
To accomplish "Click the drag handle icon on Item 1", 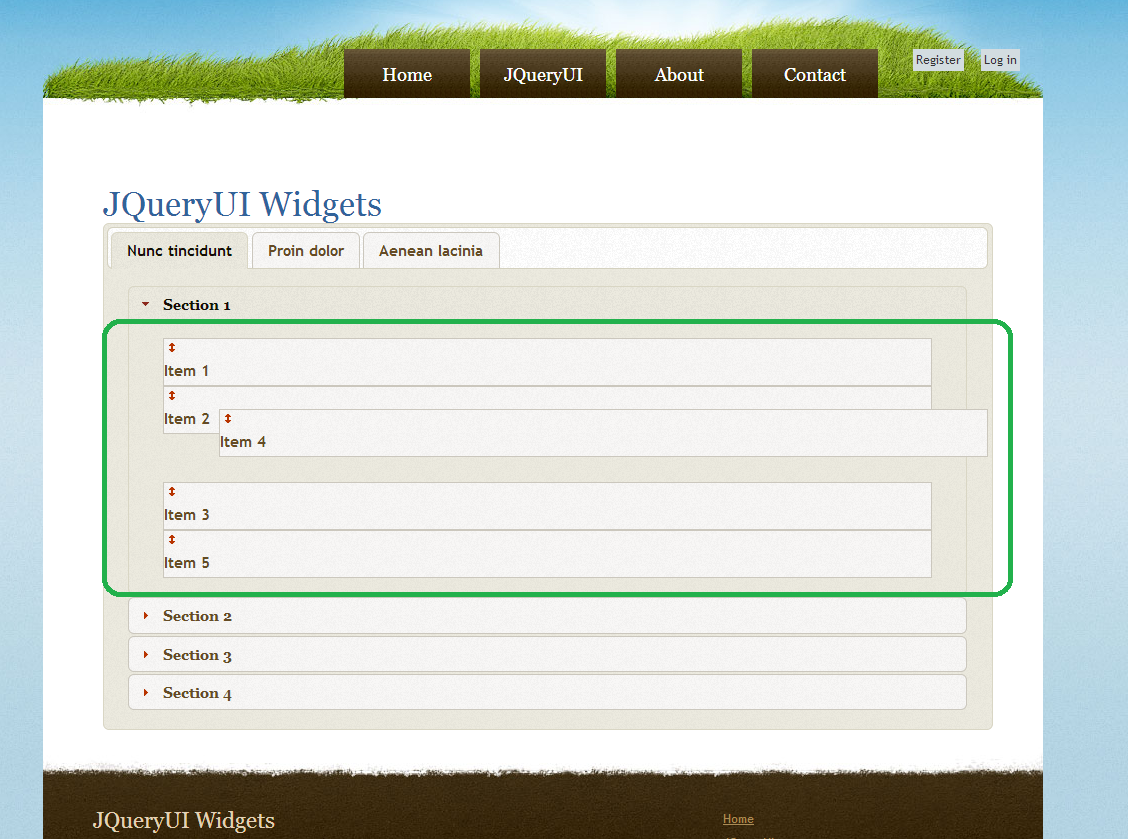I will tap(172, 348).
